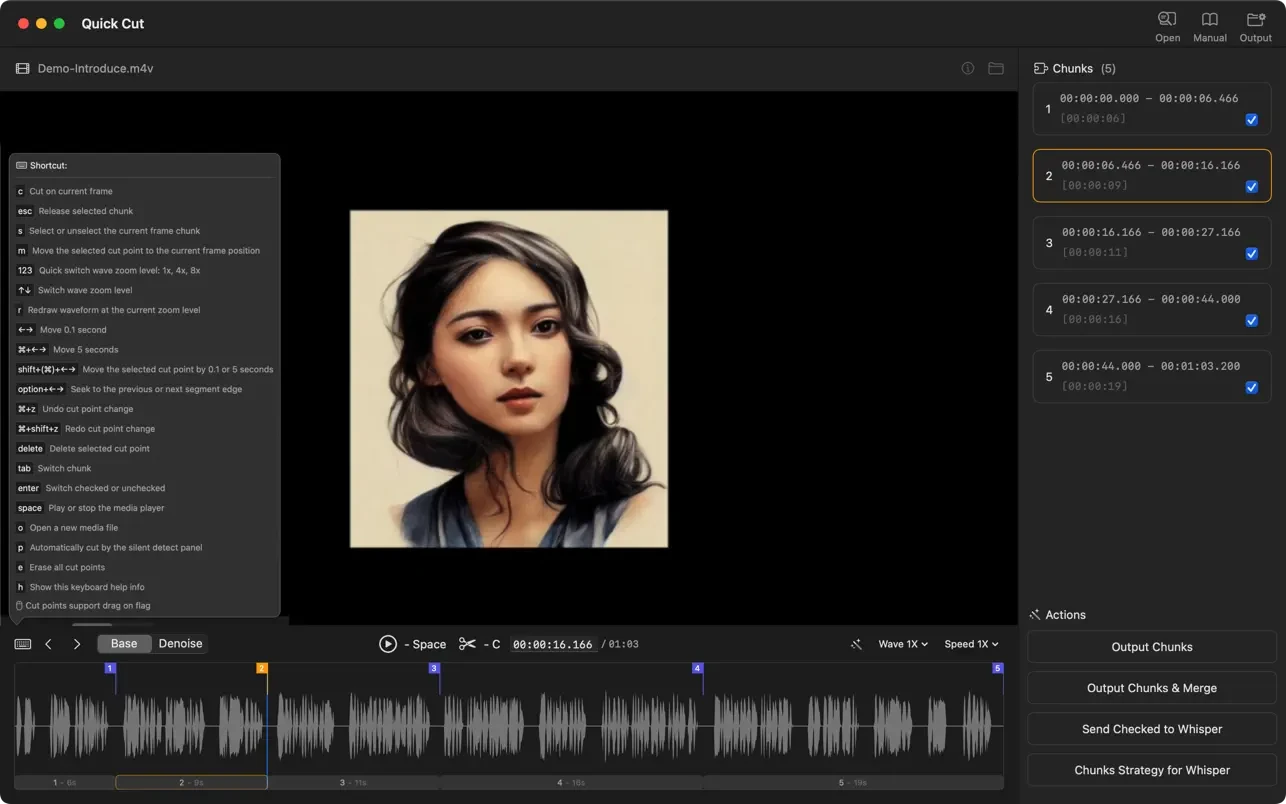Click the file info icon
This screenshot has height=804, width=1286.
967,69
